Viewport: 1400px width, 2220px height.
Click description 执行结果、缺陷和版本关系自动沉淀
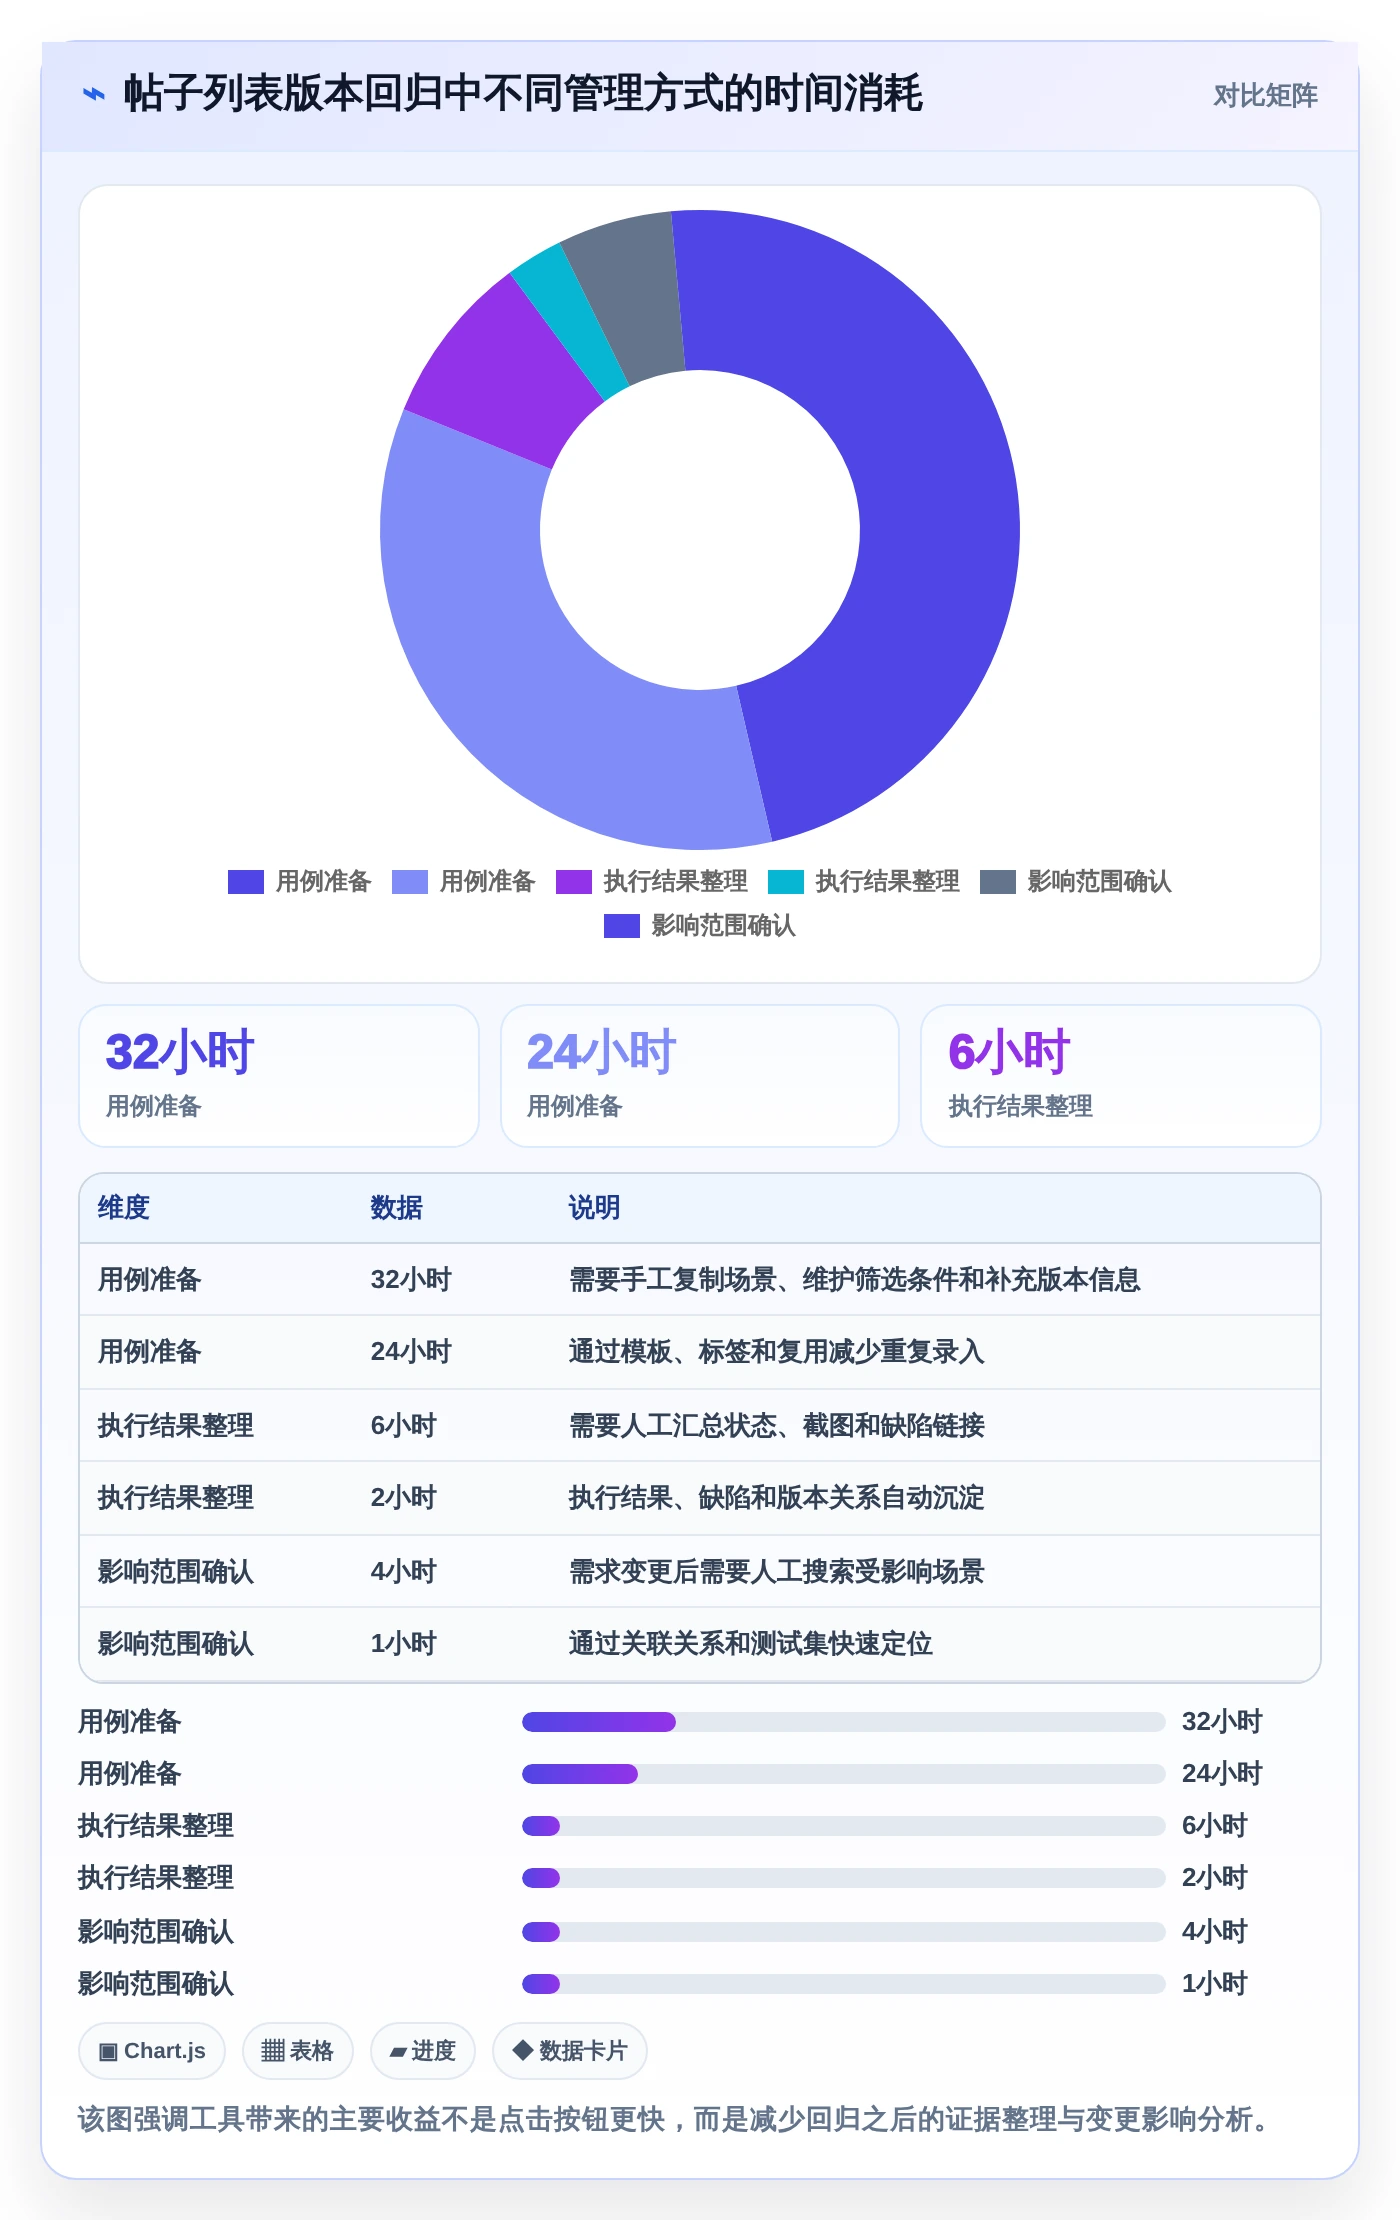point(777,1498)
